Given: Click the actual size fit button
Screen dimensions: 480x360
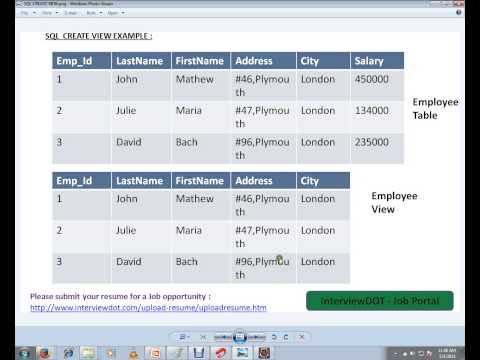Looking at the screenshot, I should coord(203,337).
